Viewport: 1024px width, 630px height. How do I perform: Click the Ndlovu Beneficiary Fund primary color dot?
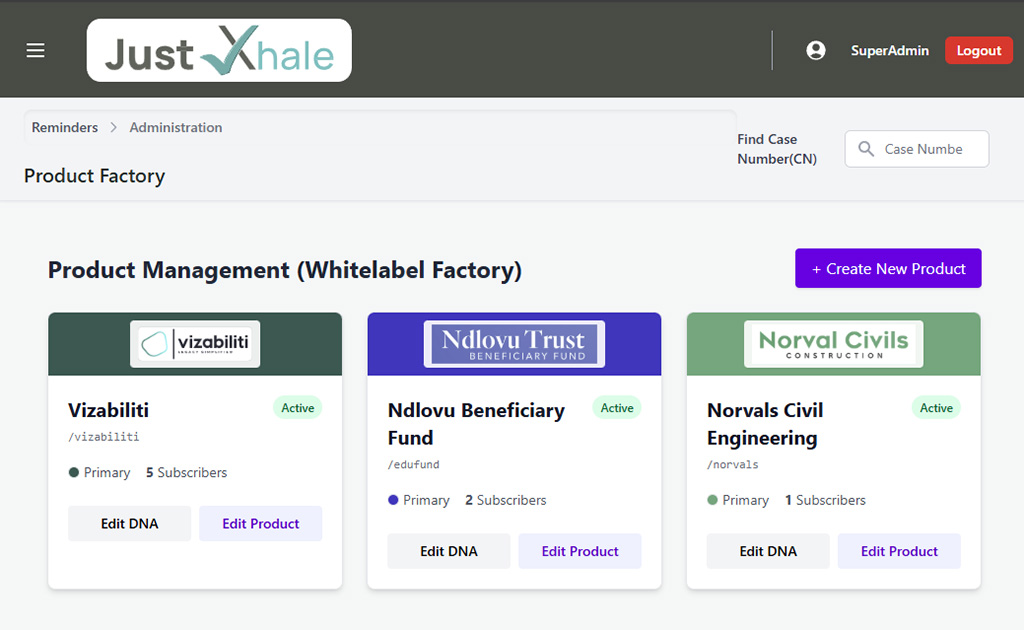tap(393, 500)
